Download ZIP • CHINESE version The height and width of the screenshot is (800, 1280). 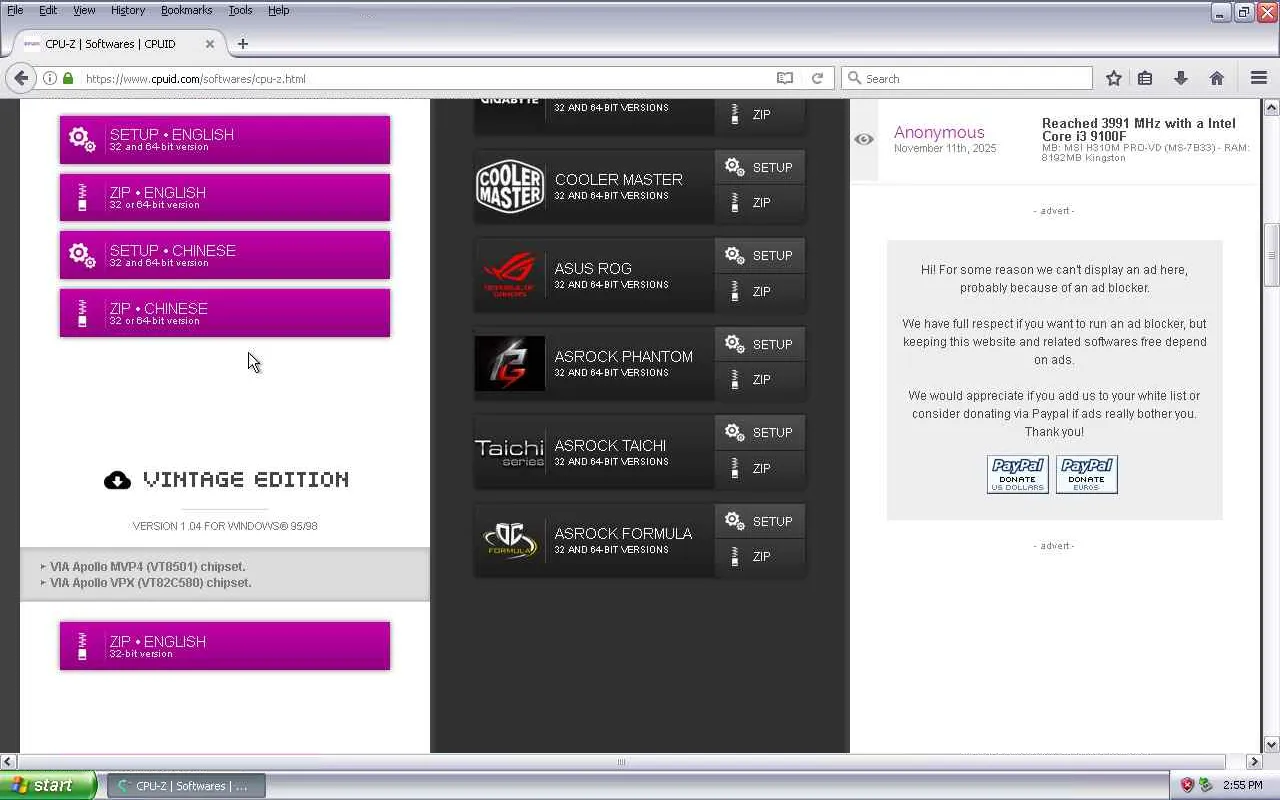[x=225, y=314]
